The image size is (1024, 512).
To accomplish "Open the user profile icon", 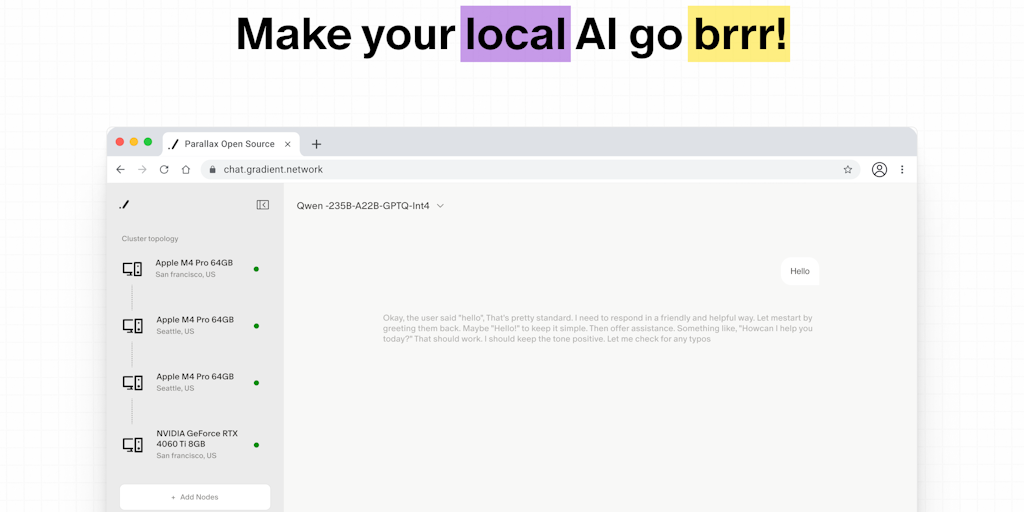I will pos(880,170).
